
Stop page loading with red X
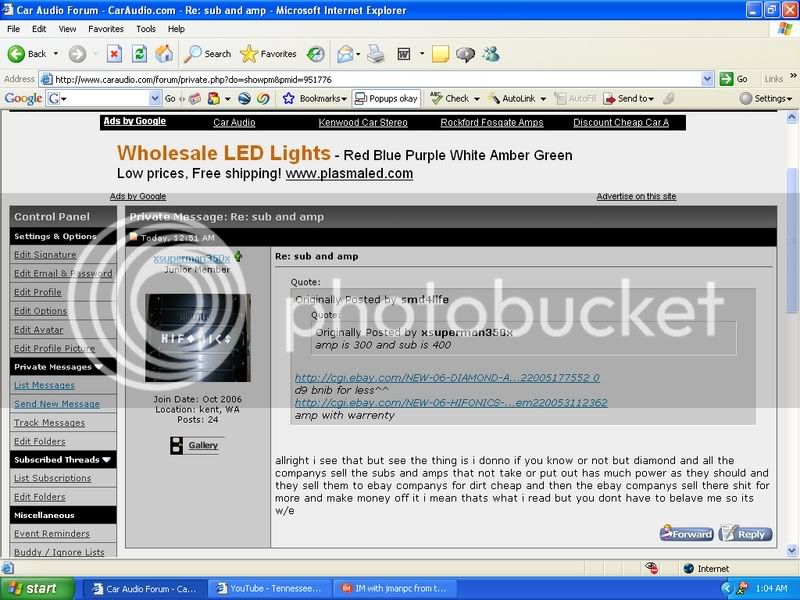click(x=114, y=54)
